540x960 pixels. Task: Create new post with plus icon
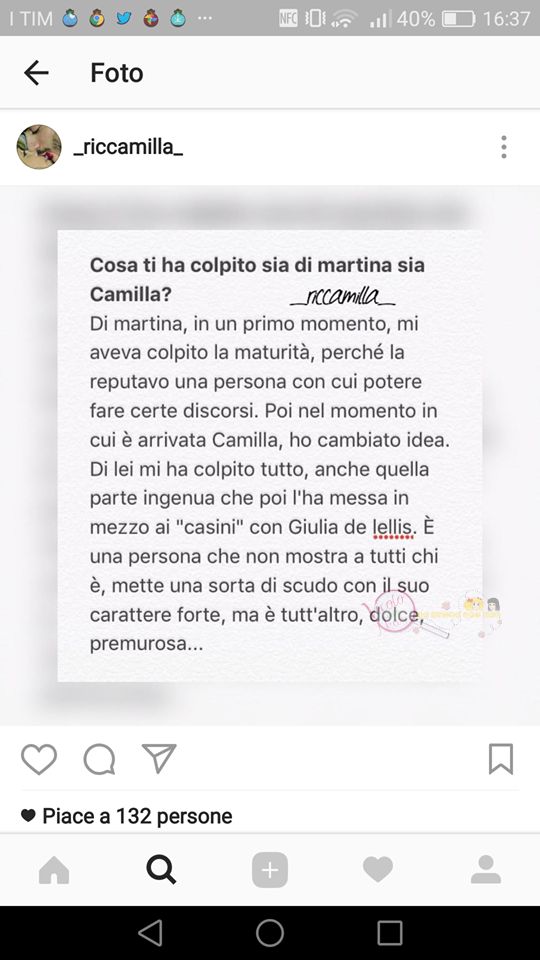pos(270,869)
